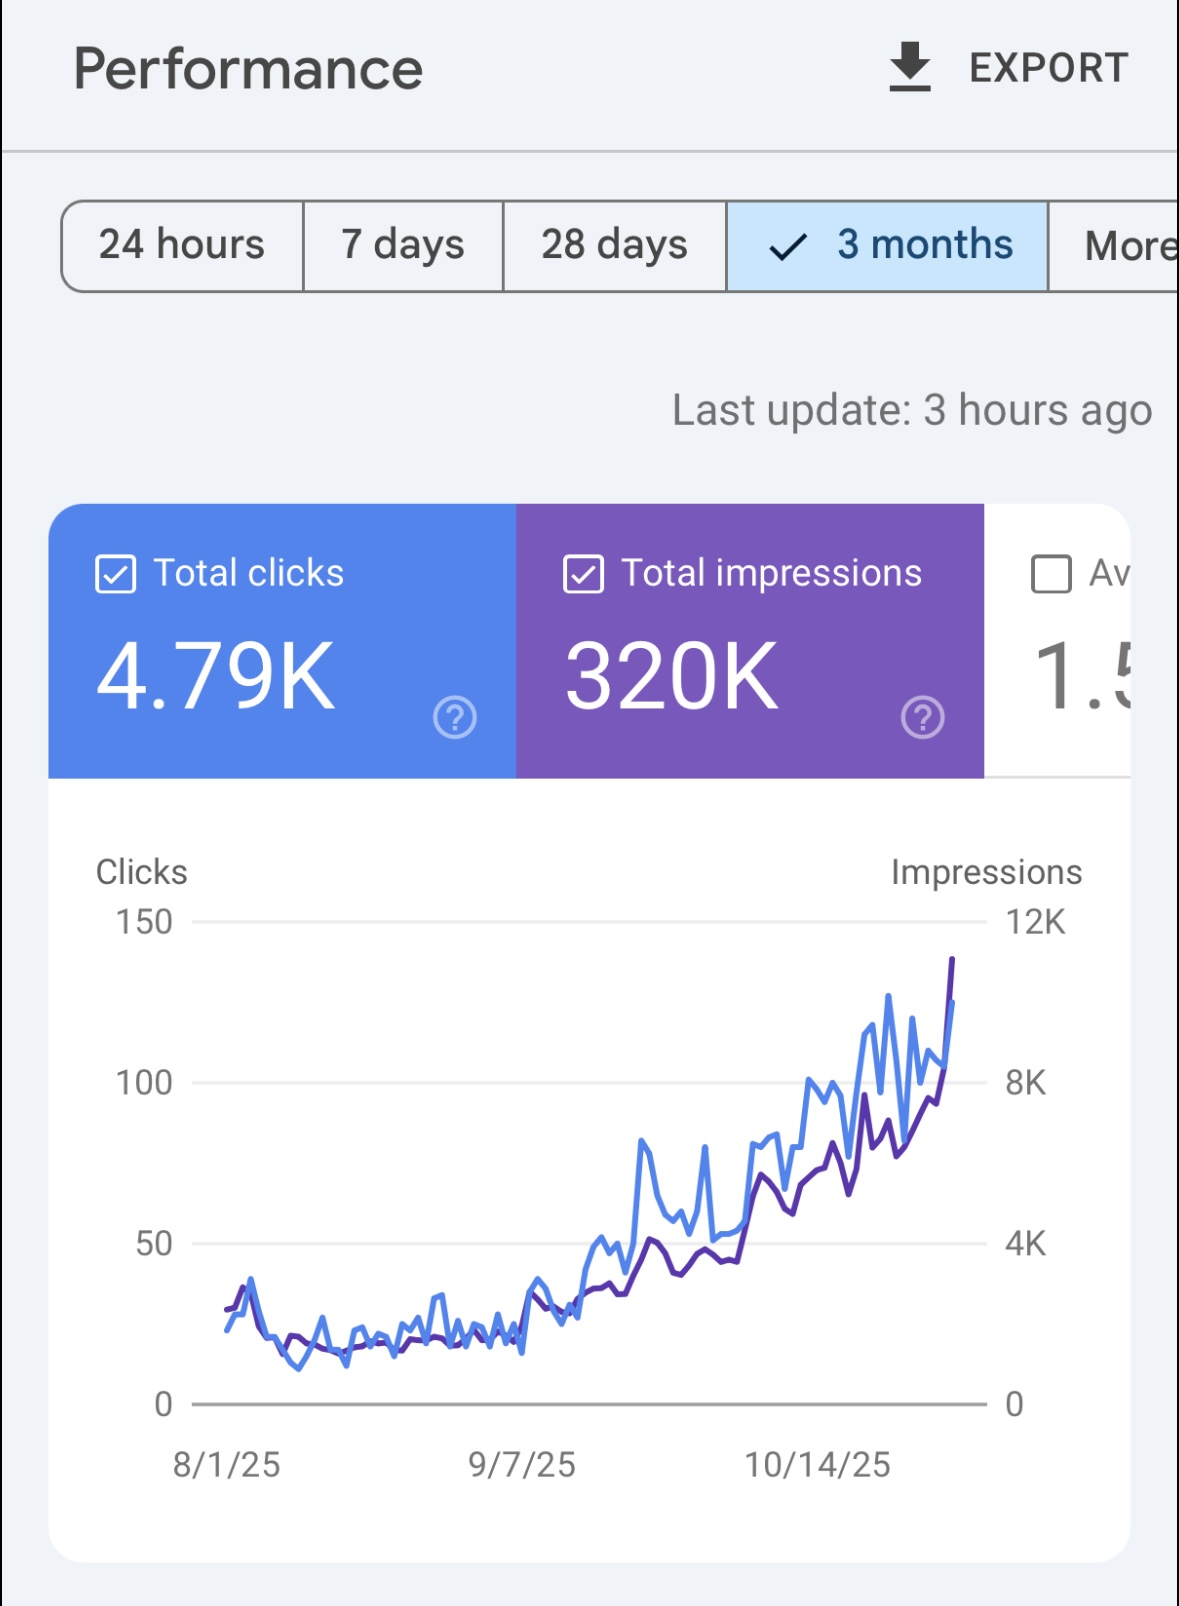Click the EXPORT text label
Screen dimensions: 1179x1606
click(1048, 68)
